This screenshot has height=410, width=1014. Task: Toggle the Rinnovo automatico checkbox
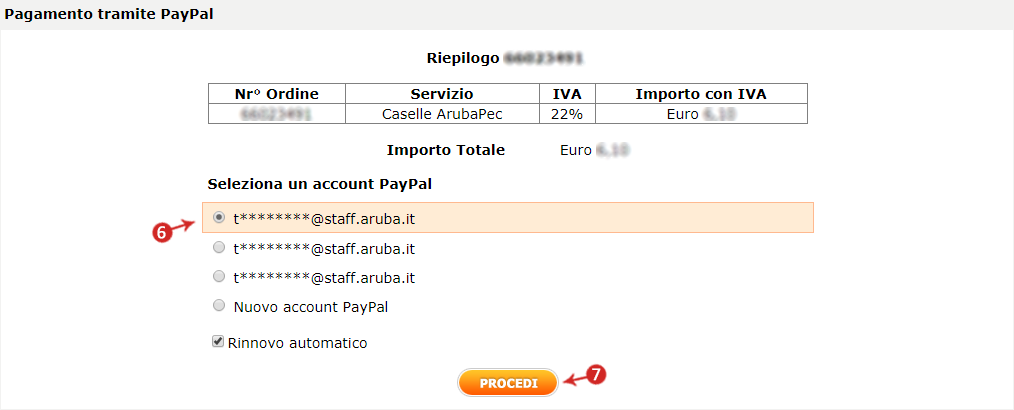pyautogui.click(x=218, y=342)
